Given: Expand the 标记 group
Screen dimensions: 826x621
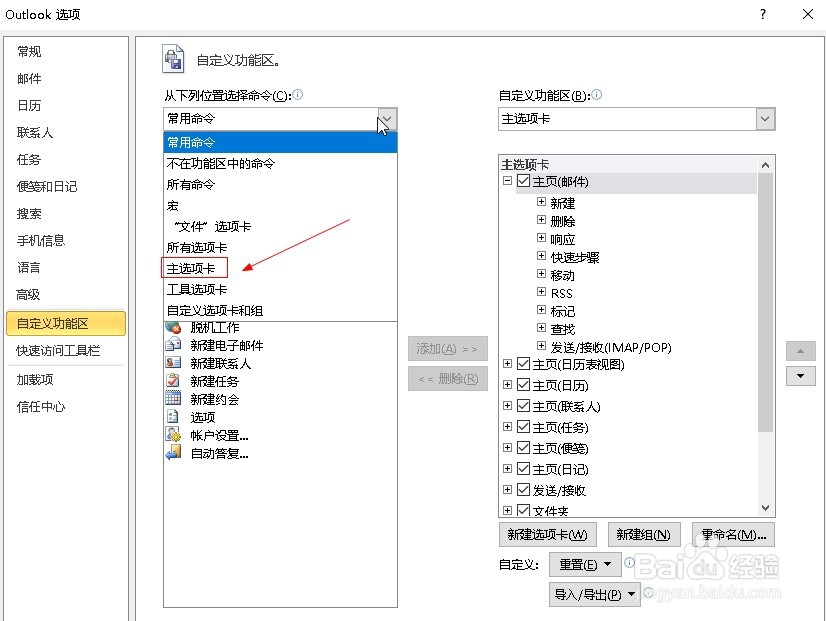Looking at the screenshot, I should click(x=541, y=309).
